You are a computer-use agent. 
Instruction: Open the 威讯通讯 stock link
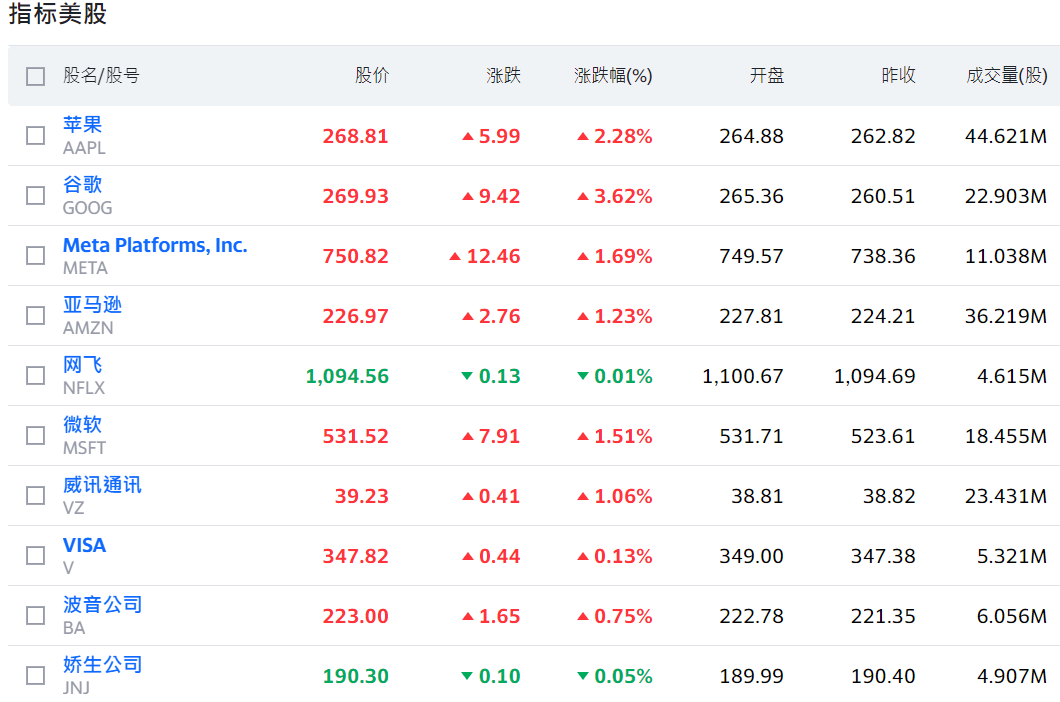[102, 485]
